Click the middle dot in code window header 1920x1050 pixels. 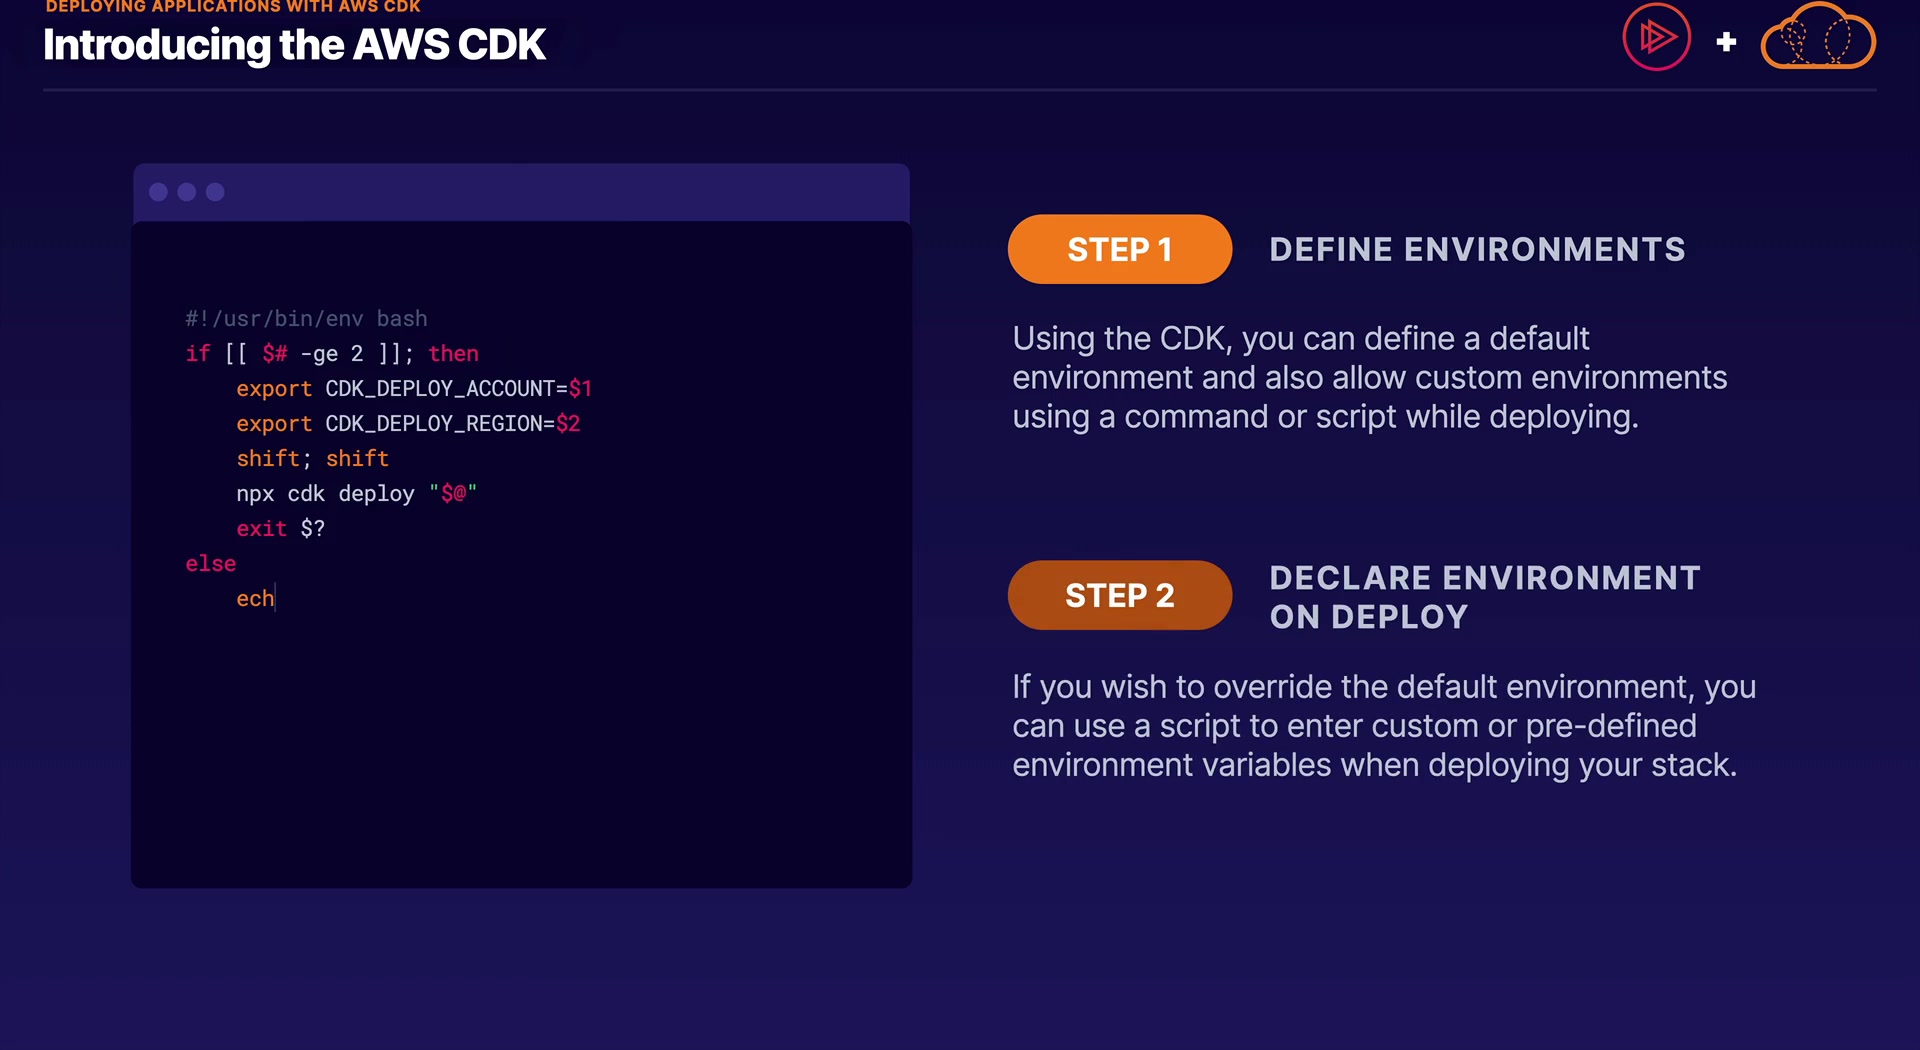point(187,192)
